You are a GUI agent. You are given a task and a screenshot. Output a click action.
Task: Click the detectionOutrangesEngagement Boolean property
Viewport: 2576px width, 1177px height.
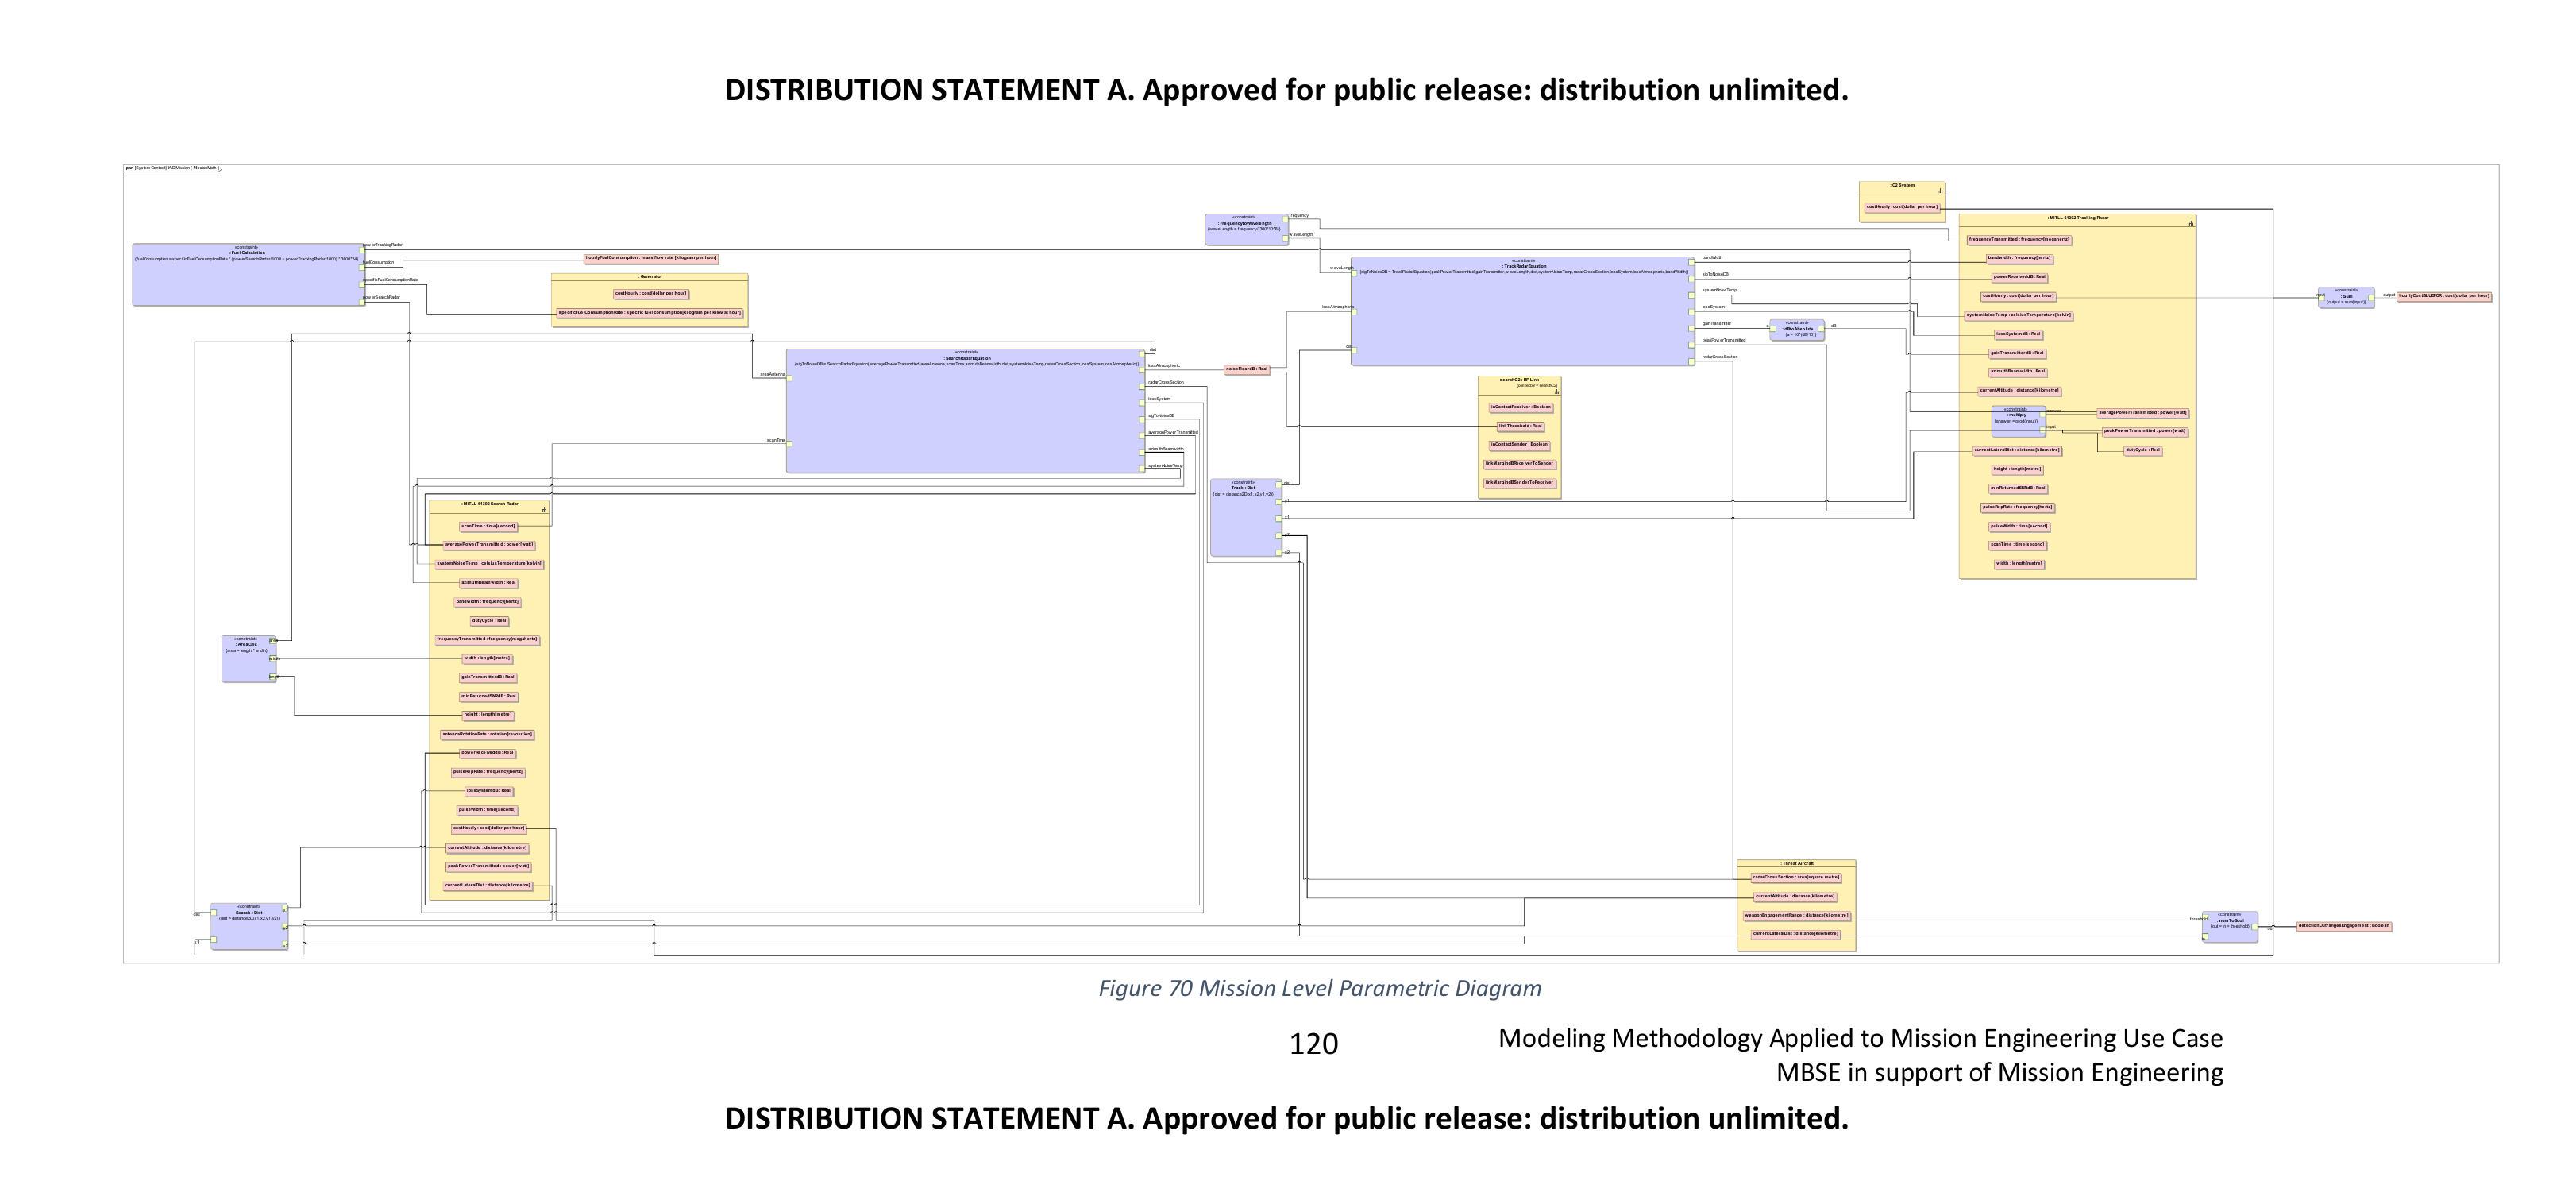2343,926
